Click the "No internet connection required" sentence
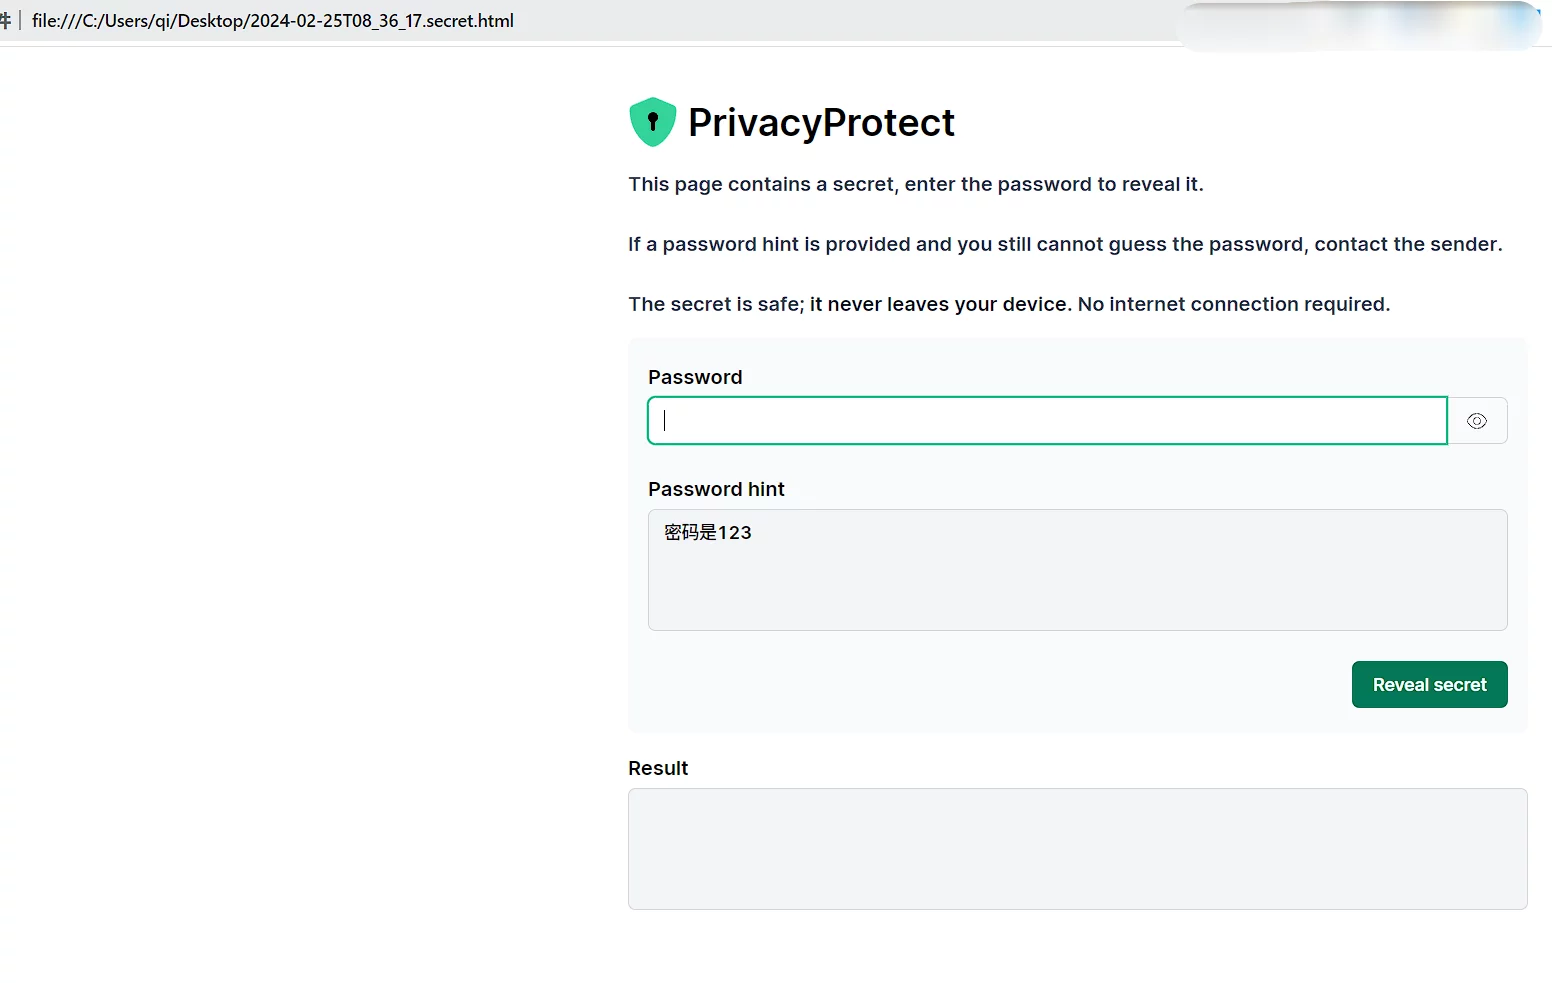Viewport: 1552px width, 983px height. (1233, 304)
